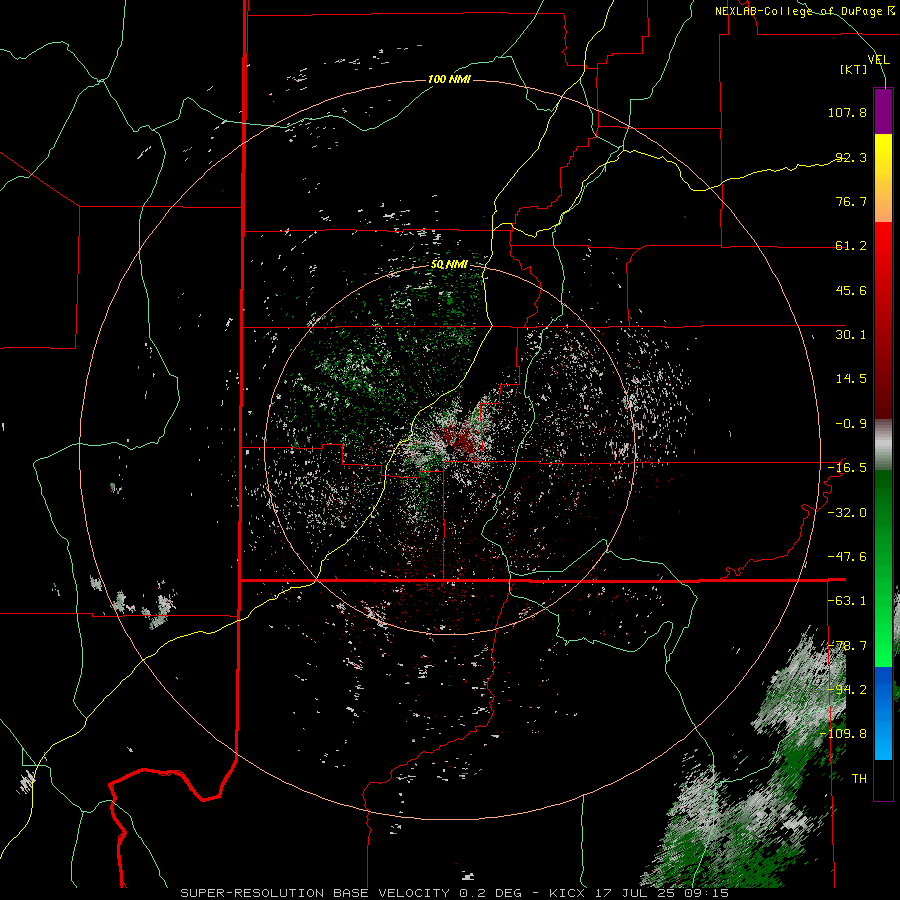Pick the gray segment of the velocity scale
This screenshot has height=900, width=900.
pyautogui.click(x=883, y=445)
